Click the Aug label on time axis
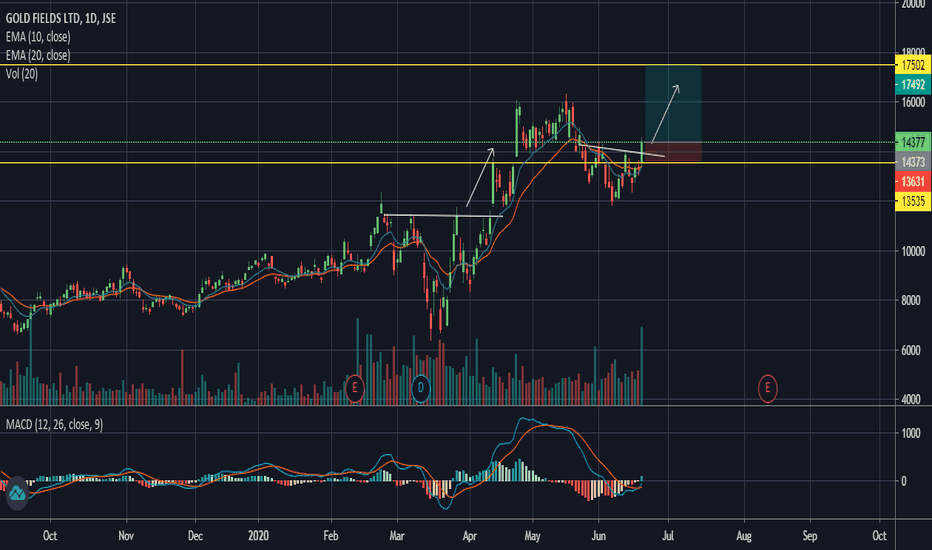932x550 pixels. [744, 536]
